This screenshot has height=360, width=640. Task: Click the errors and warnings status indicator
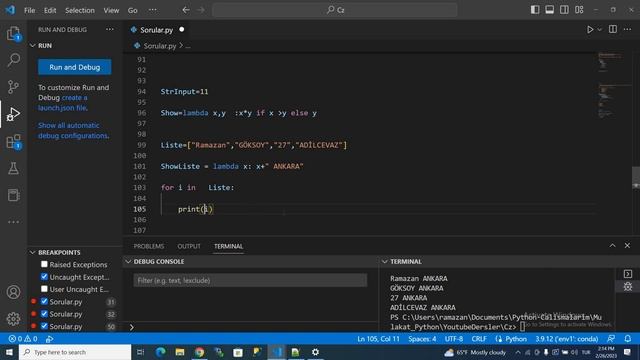23,339
